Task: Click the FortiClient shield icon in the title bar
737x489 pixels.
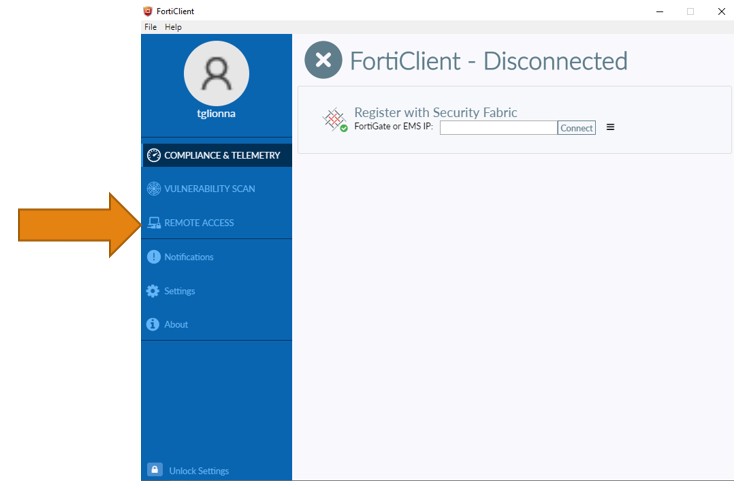Action: [148, 11]
